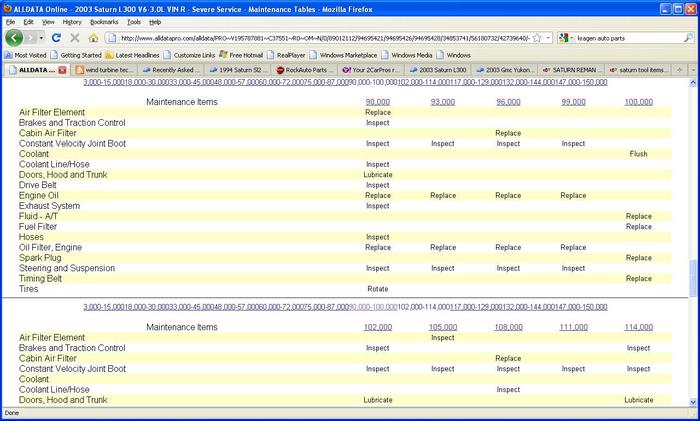Click in the kragen auto parts search field
Image resolution: width=700 pixels, height=421 pixels.
(x=620, y=38)
